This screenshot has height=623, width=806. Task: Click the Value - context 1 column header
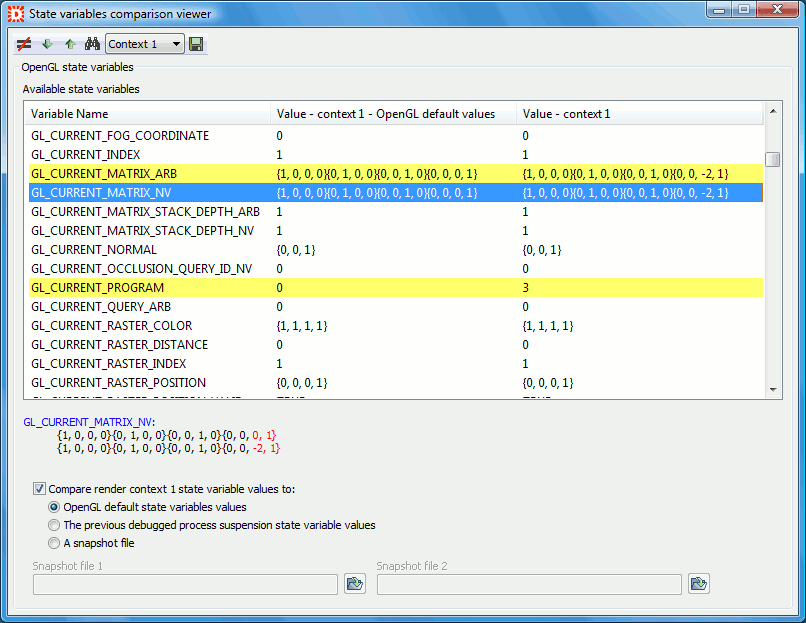coord(640,114)
